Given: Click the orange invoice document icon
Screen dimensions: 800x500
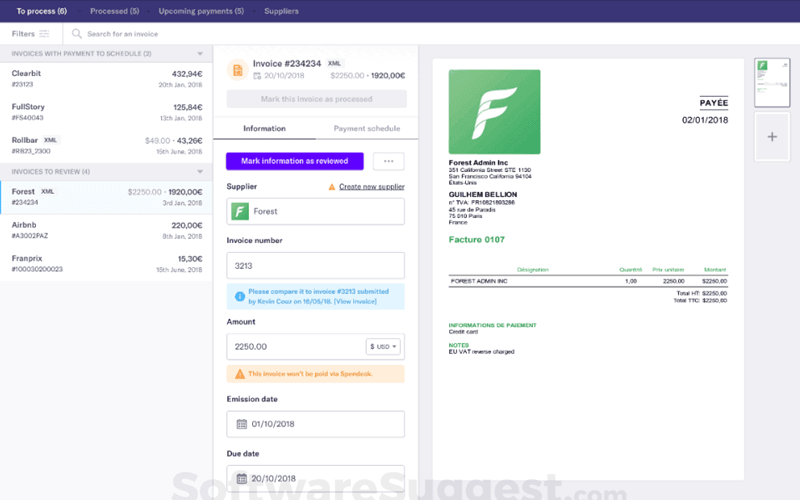Looking at the screenshot, I should point(237,70).
